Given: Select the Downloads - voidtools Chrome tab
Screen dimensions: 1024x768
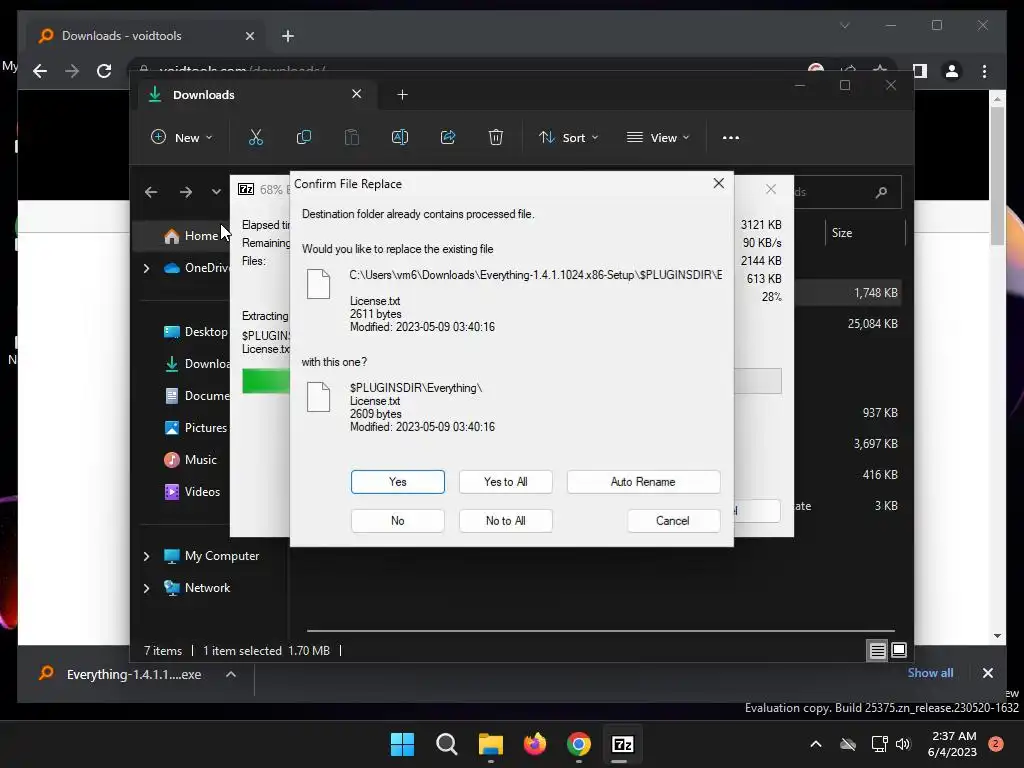Looking at the screenshot, I should click(146, 36).
